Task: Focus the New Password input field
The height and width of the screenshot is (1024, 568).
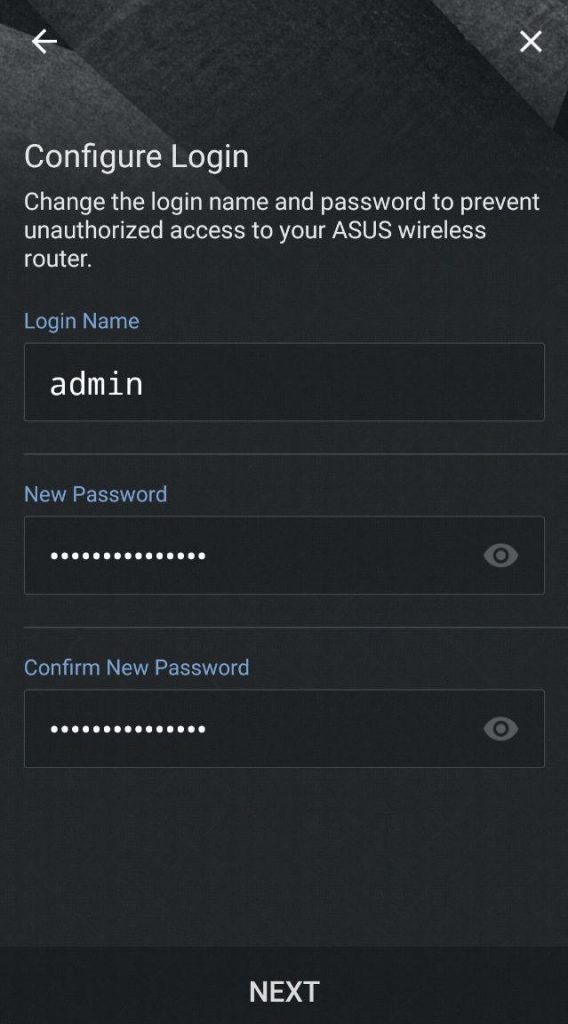Action: click(284, 556)
